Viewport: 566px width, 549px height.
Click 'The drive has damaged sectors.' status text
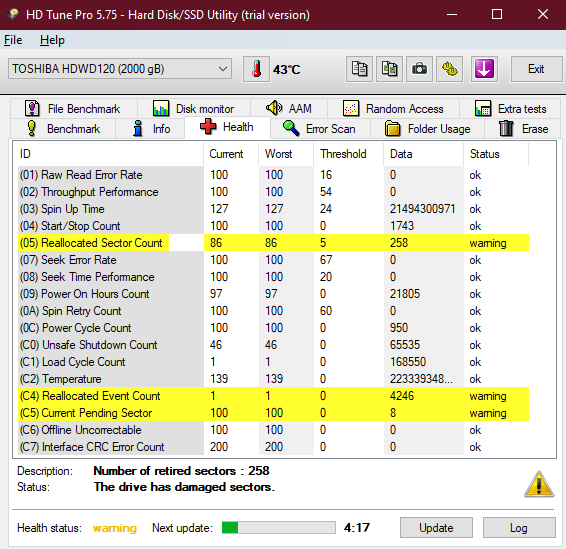pos(184,487)
